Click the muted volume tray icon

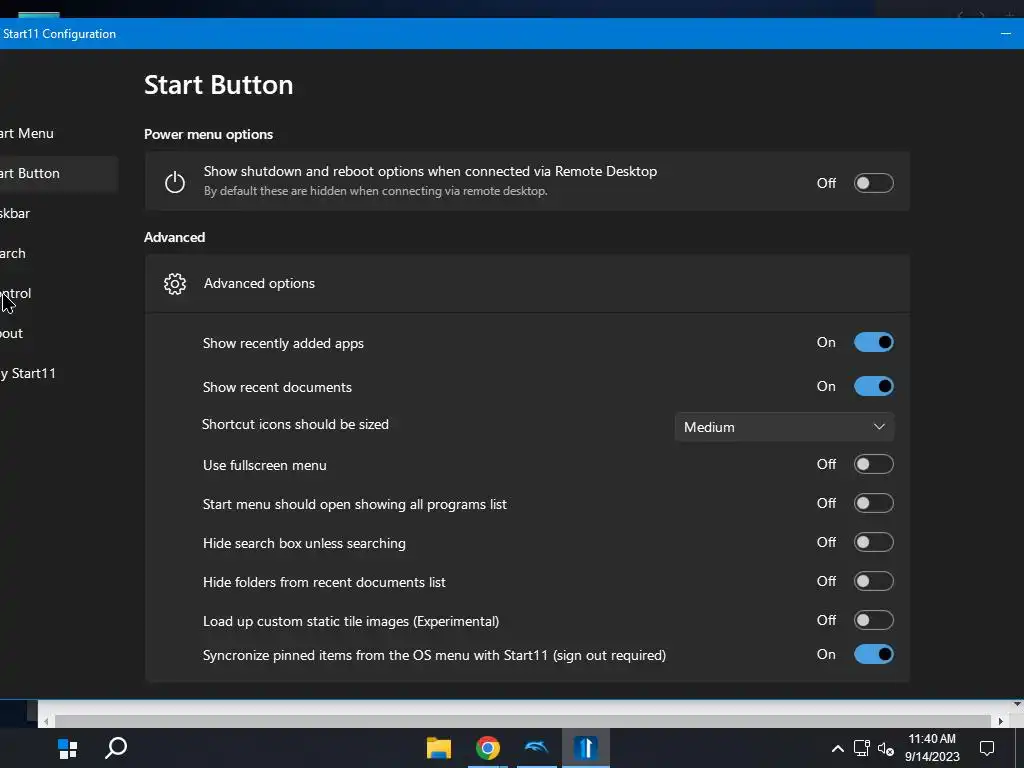(x=886, y=749)
